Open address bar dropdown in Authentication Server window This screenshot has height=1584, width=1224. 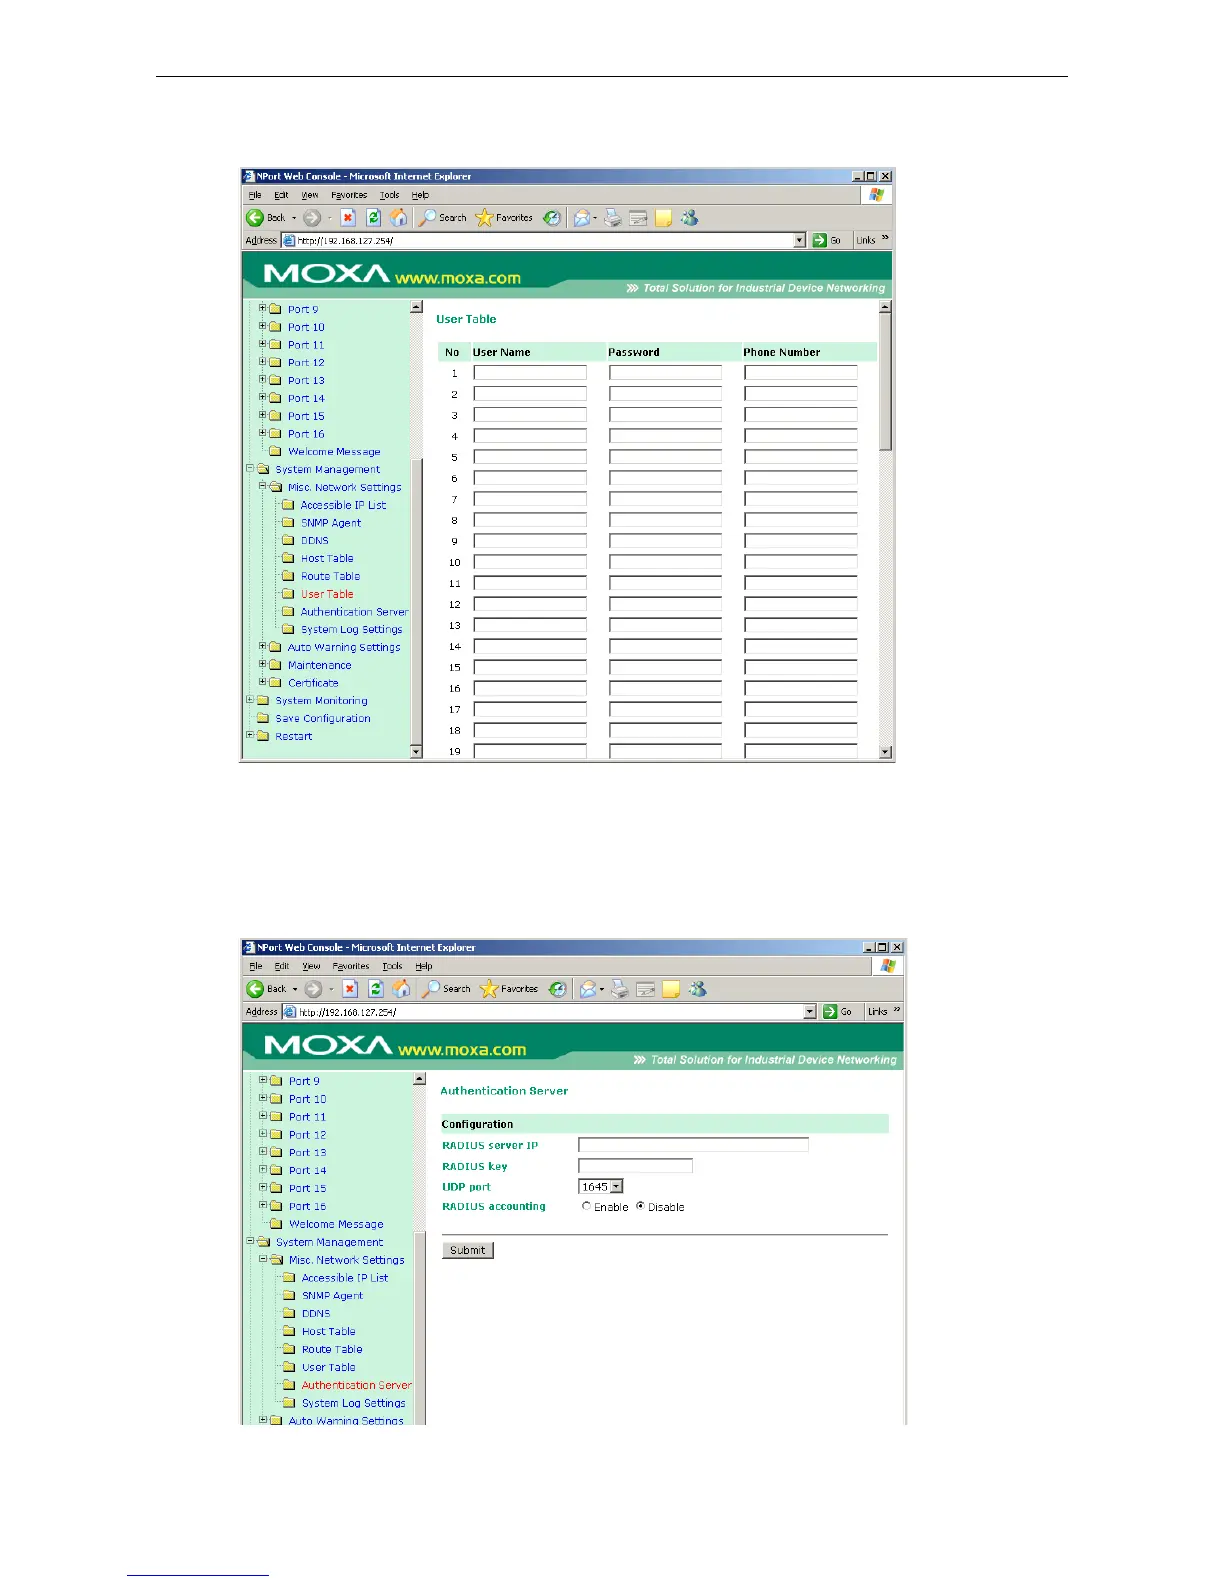click(x=810, y=1012)
